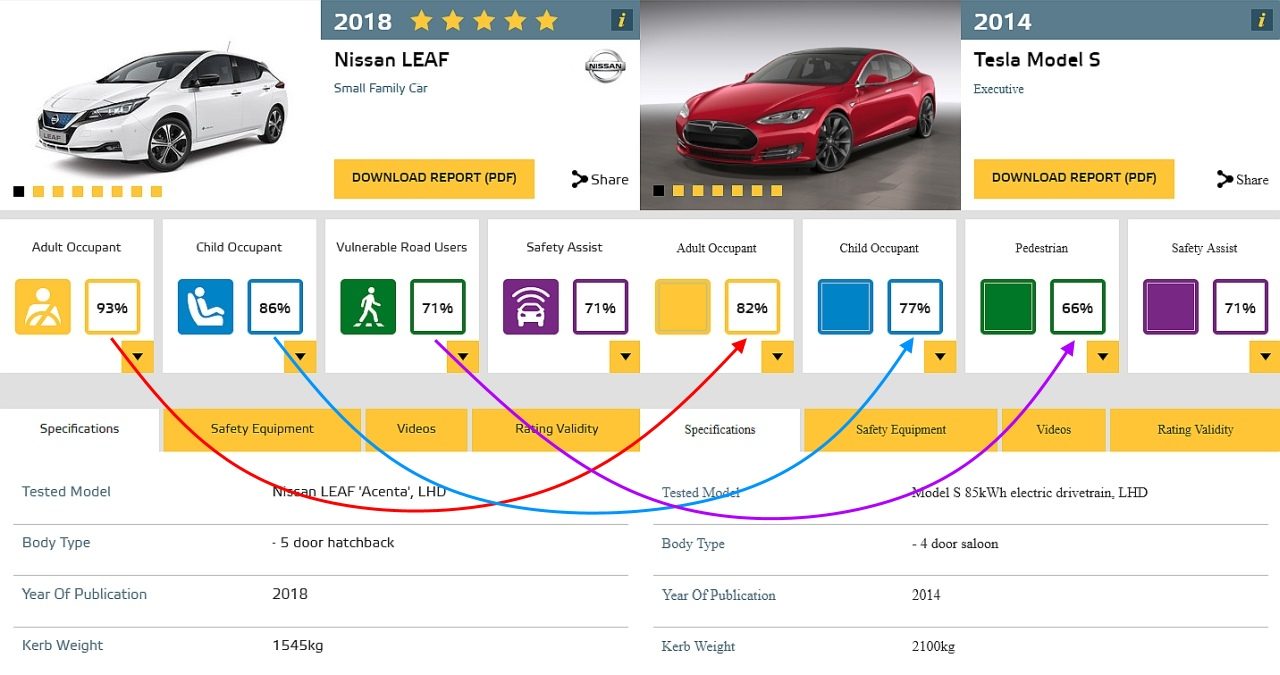Click the 'Body Type' label on the Nissan page

pos(56,543)
